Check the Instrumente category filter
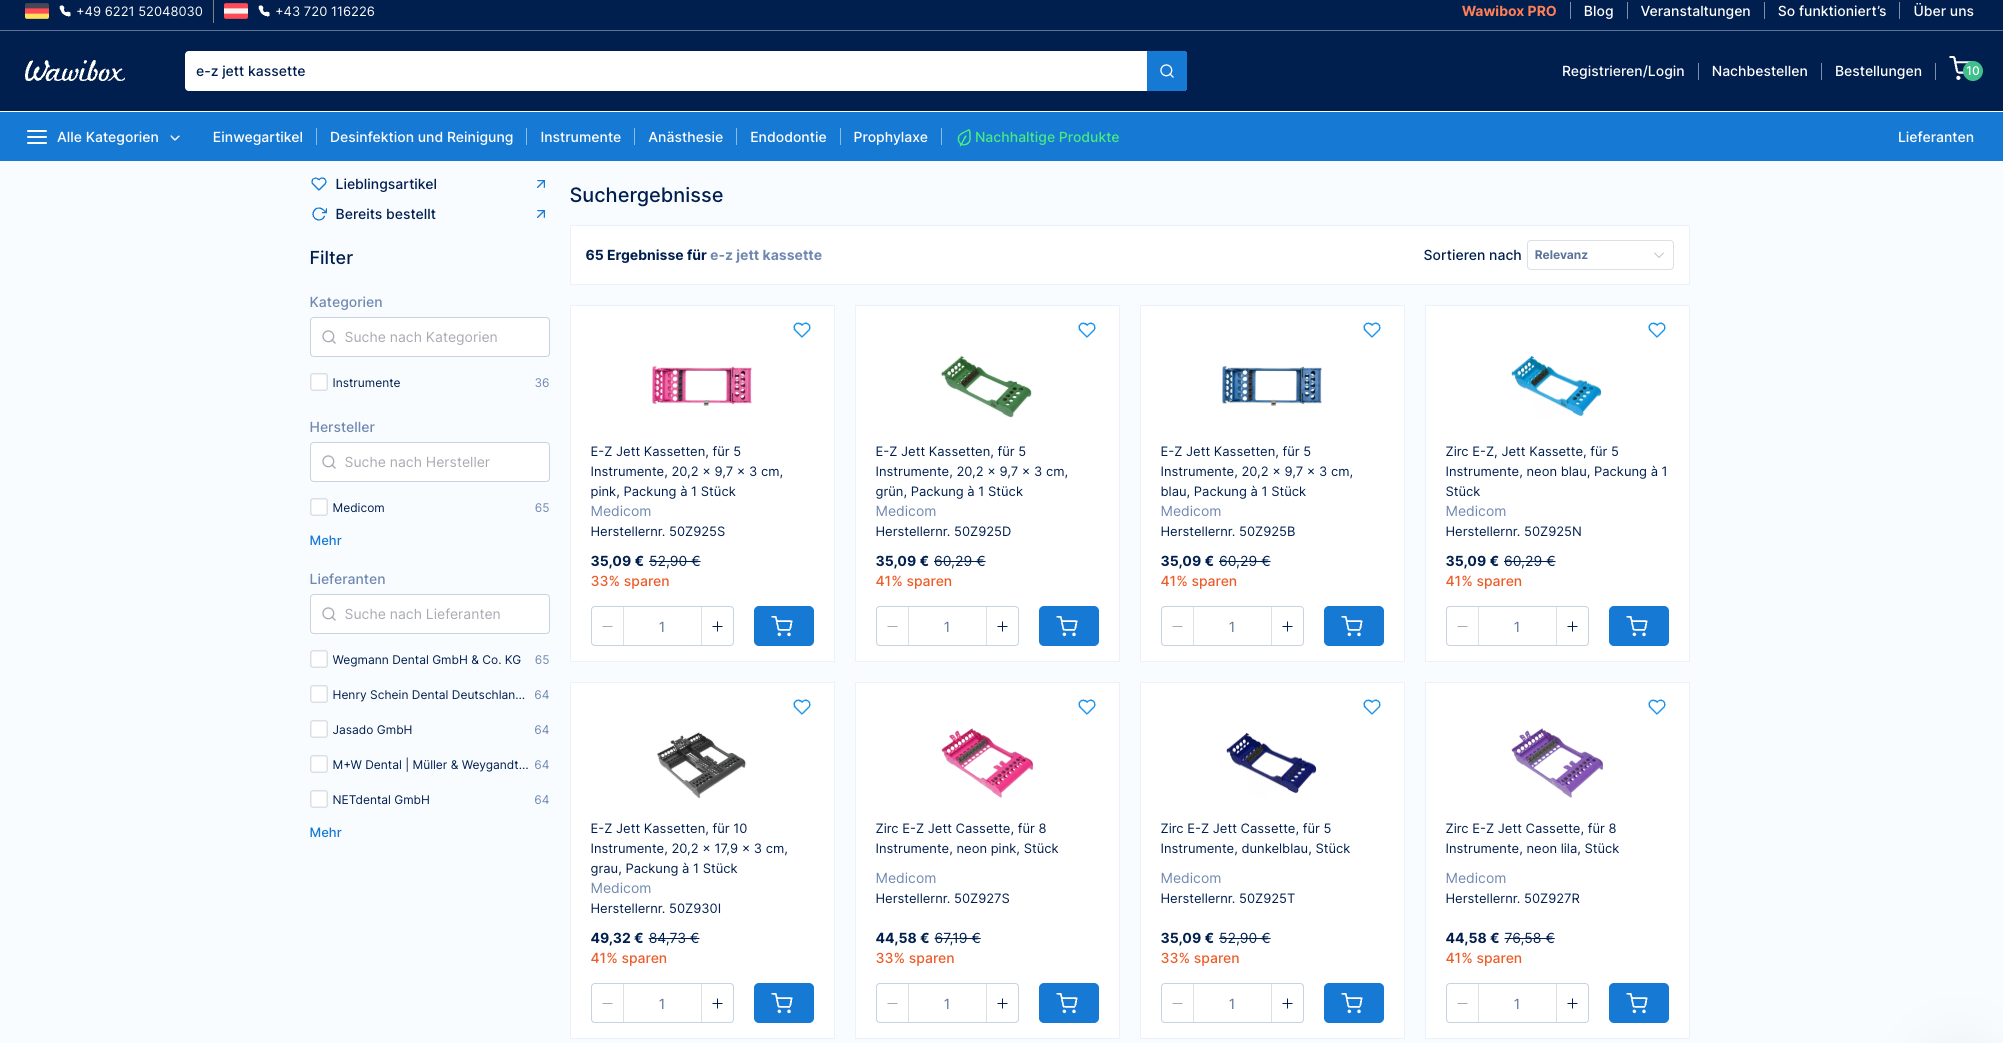 tap(319, 382)
